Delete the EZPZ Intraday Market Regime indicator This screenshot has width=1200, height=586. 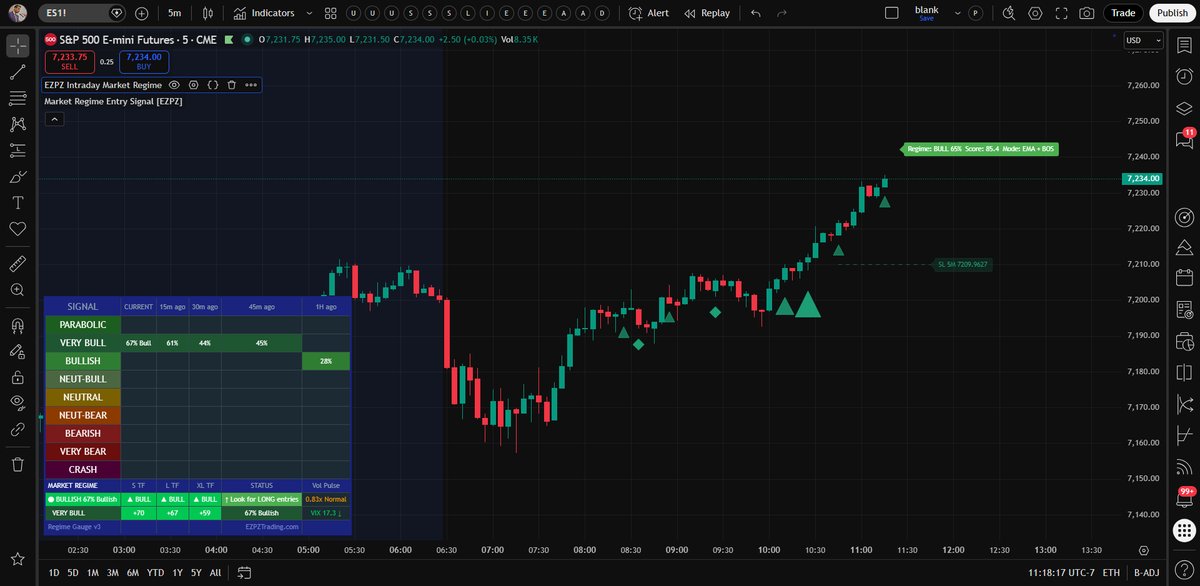[232, 85]
